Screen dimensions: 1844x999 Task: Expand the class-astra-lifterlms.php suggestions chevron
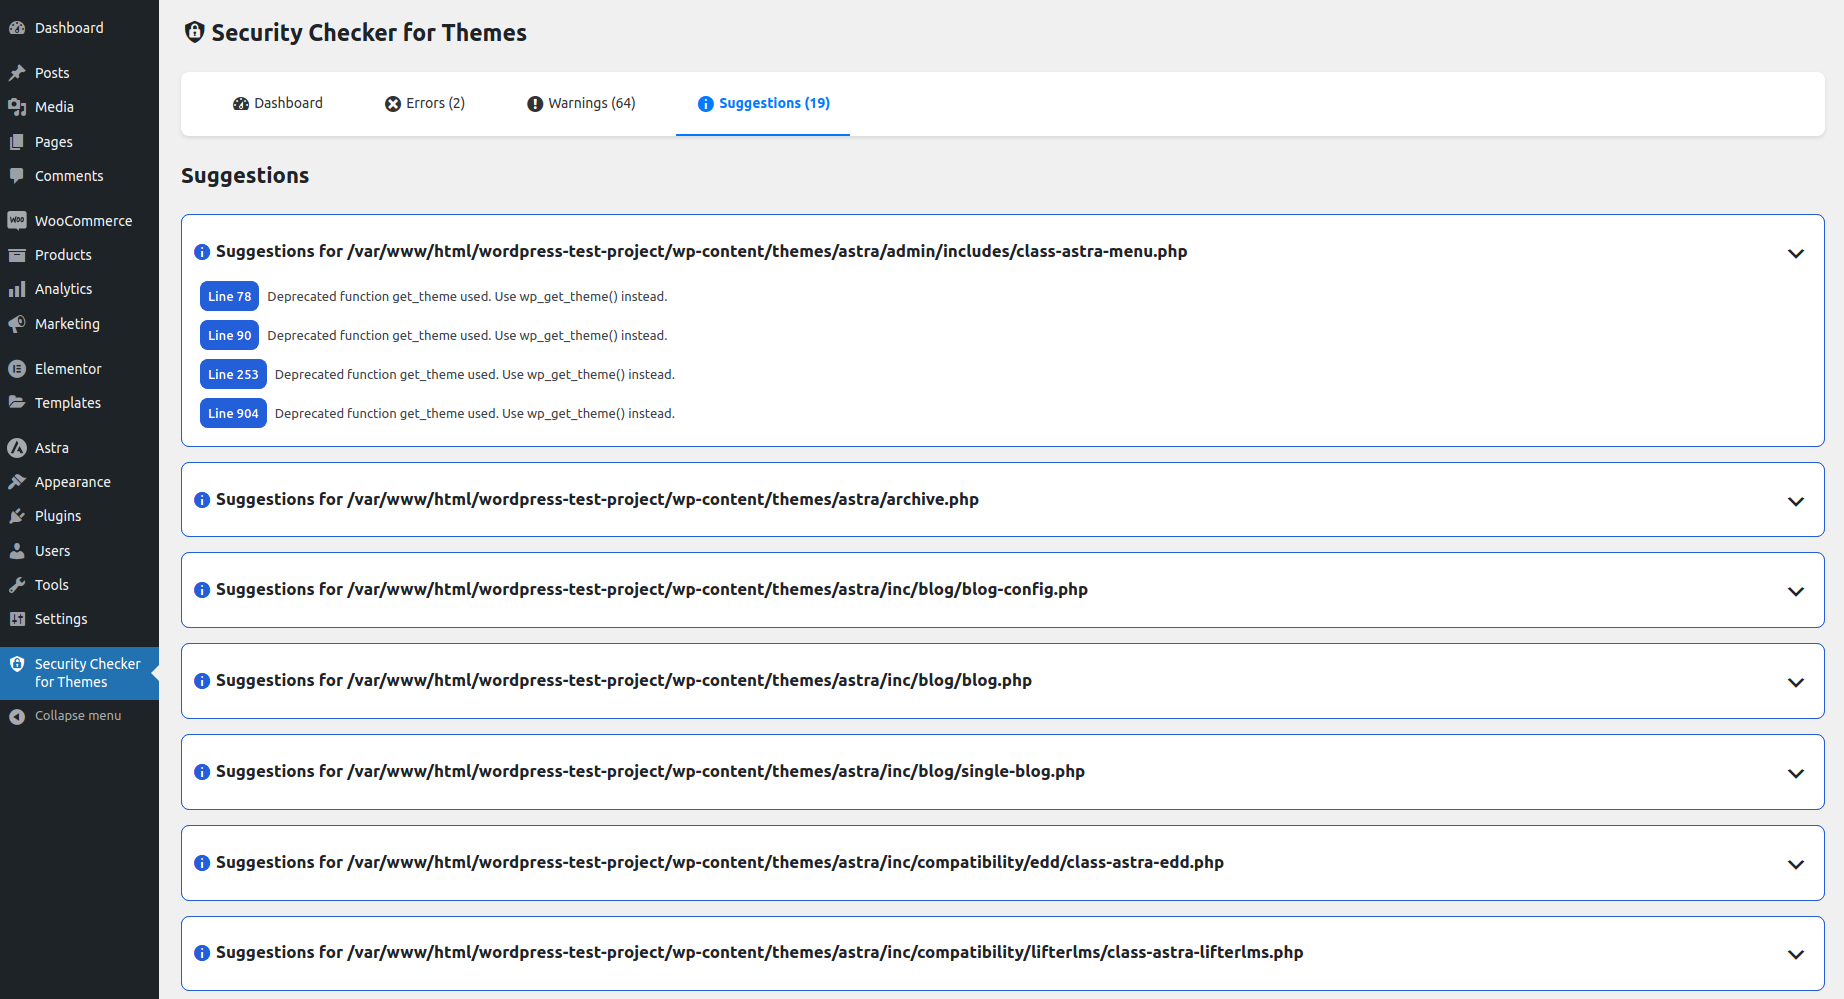coord(1796,954)
